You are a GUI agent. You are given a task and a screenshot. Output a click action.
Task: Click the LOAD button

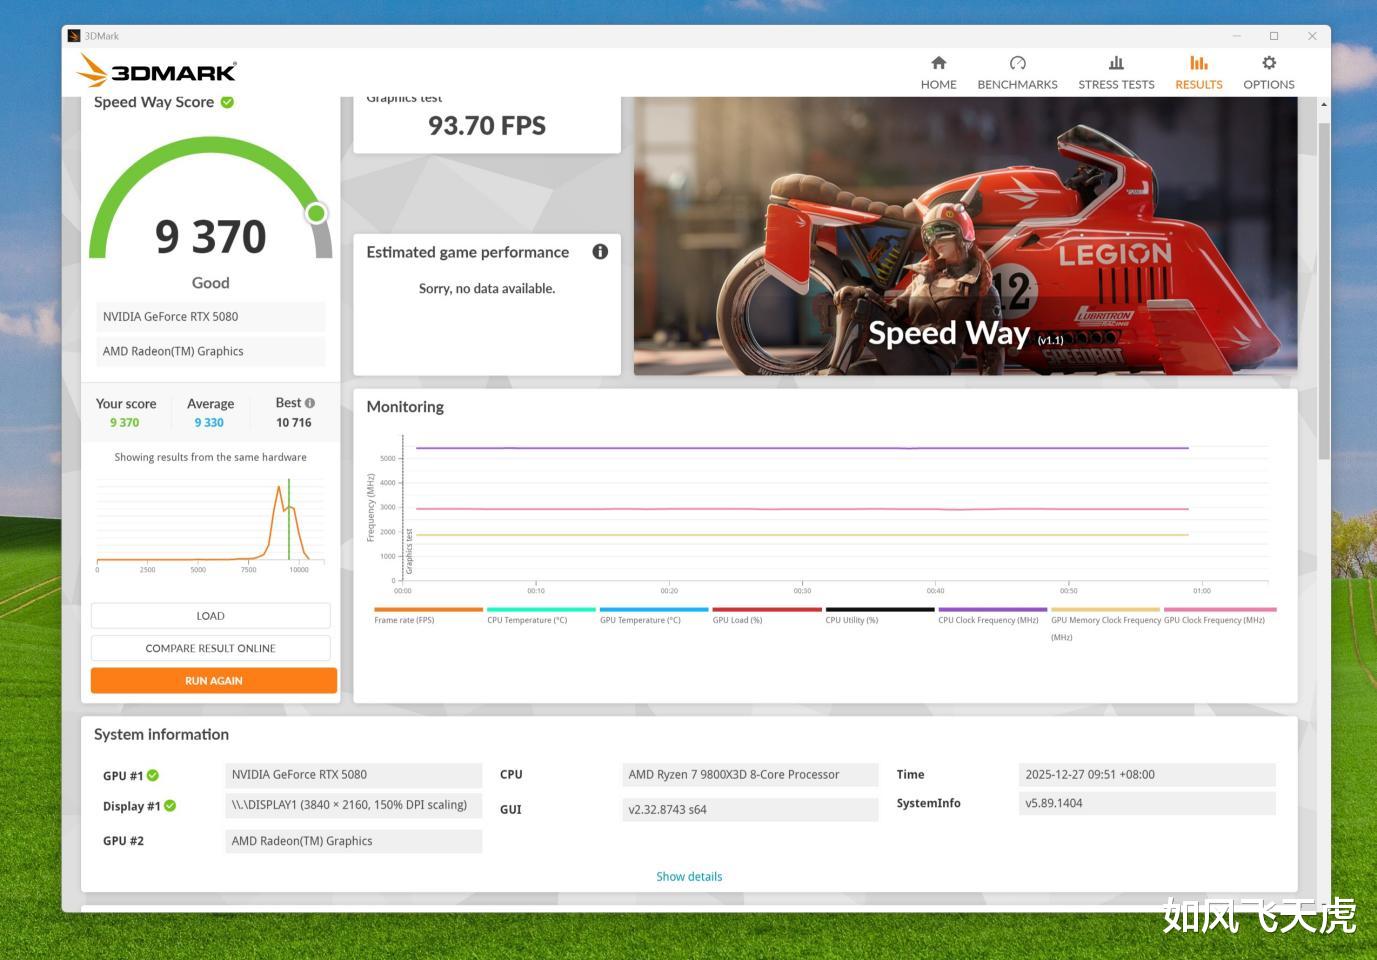[210, 616]
